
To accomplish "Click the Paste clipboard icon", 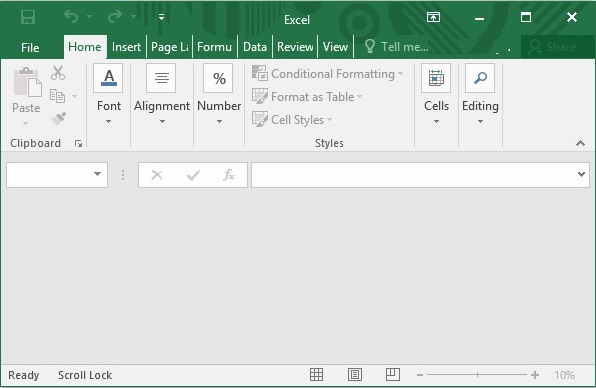I will (x=27, y=82).
